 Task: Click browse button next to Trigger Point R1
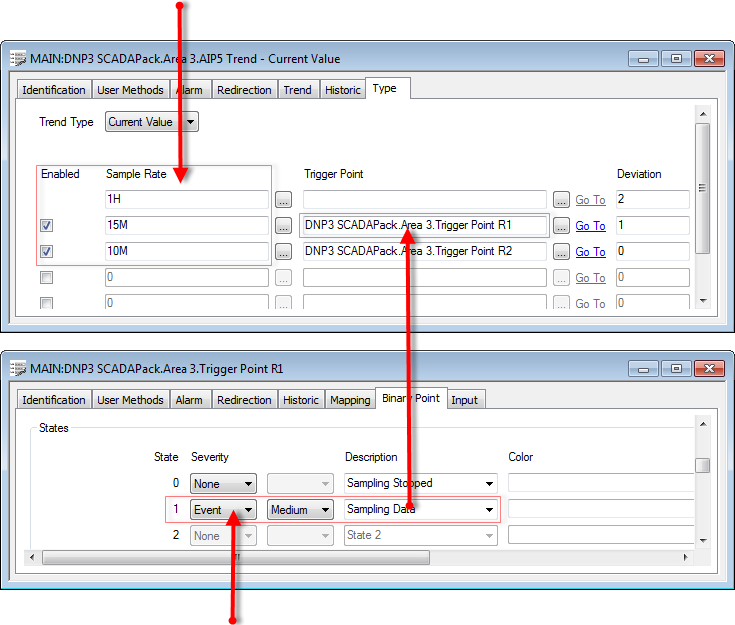point(561,226)
